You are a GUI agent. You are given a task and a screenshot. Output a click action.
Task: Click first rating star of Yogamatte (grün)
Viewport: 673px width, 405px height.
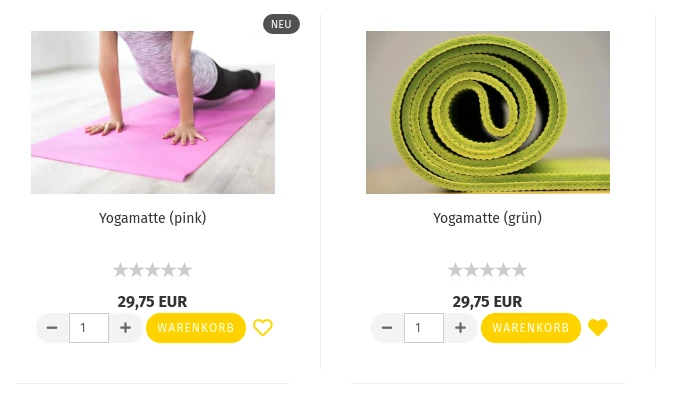(455, 270)
